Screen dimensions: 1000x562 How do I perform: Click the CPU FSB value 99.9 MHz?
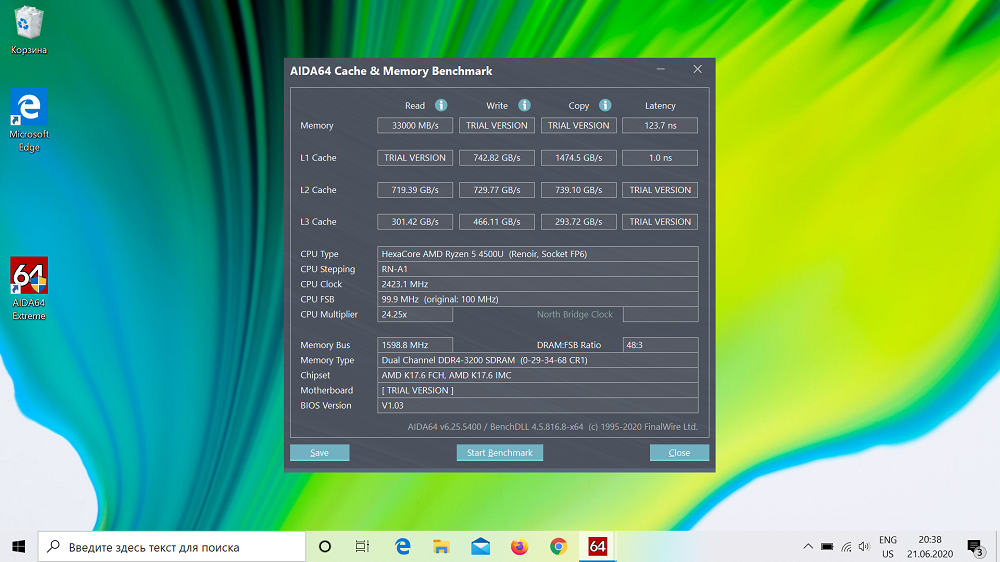[x=538, y=299]
